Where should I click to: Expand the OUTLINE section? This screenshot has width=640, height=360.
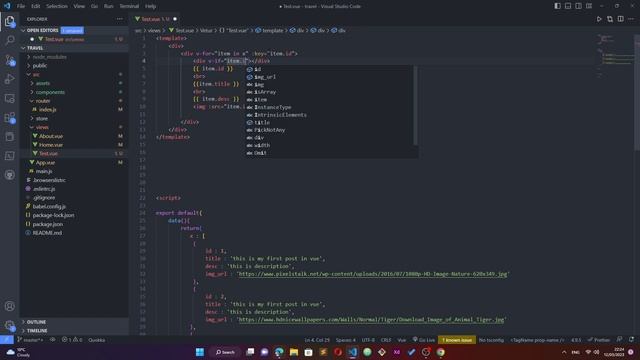click(36, 322)
